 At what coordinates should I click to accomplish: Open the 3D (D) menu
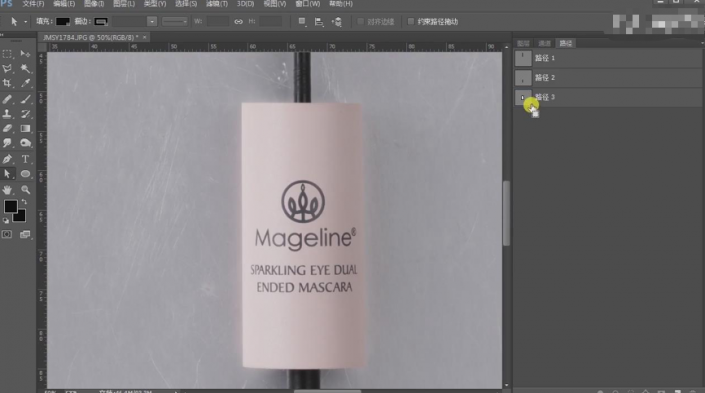[x=245, y=4]
